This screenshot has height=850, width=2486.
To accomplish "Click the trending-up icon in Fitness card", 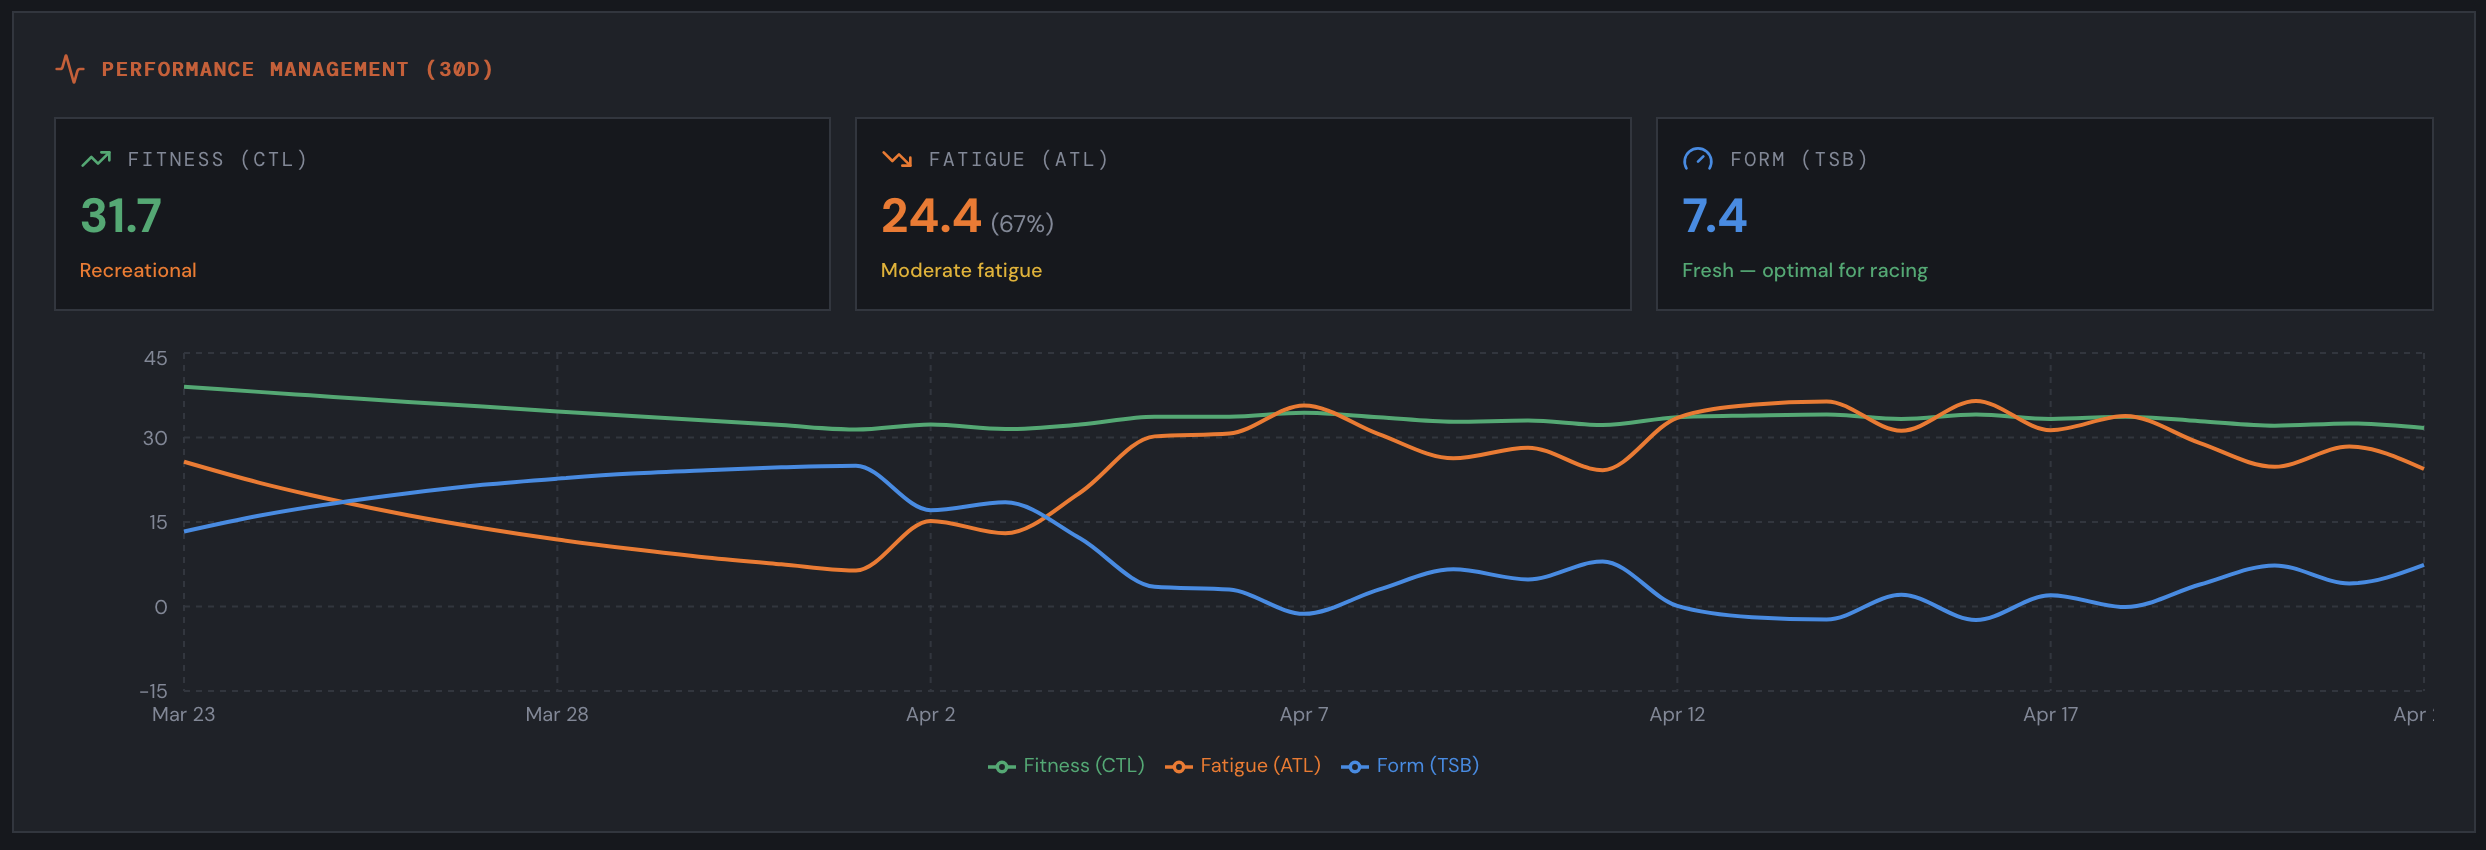I will (96, 159).
